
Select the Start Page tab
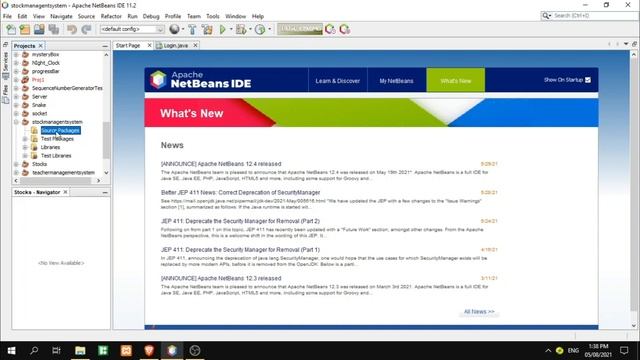128,46
